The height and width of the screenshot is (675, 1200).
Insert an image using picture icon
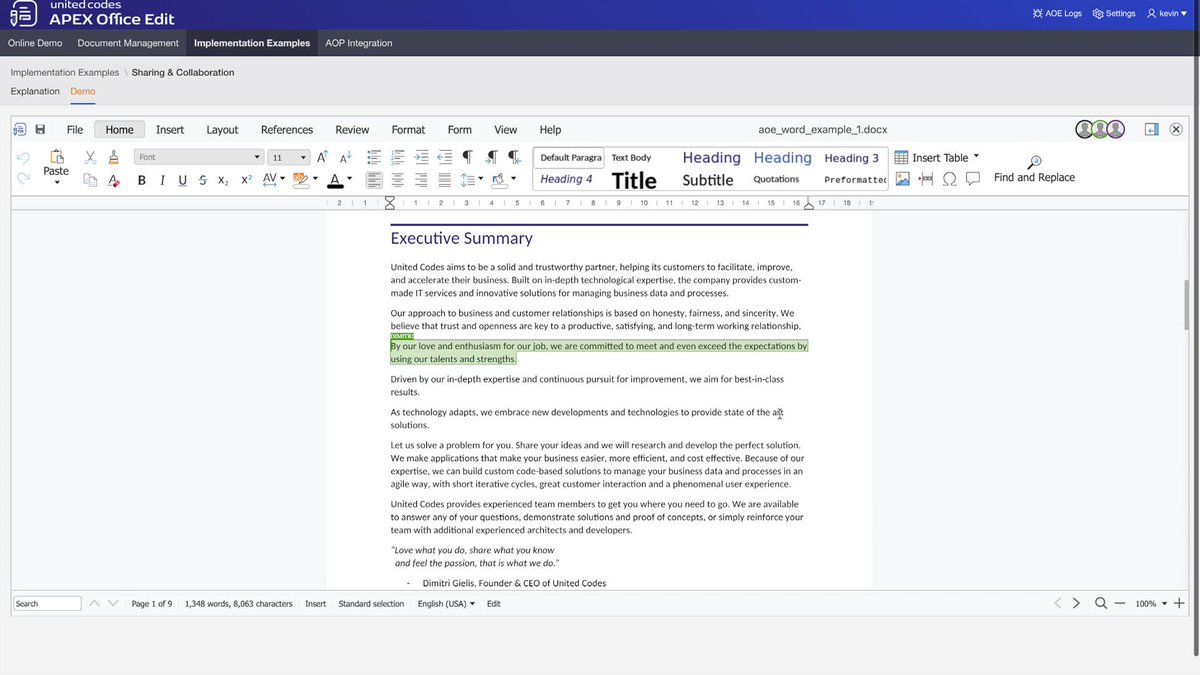click(902, 179)
